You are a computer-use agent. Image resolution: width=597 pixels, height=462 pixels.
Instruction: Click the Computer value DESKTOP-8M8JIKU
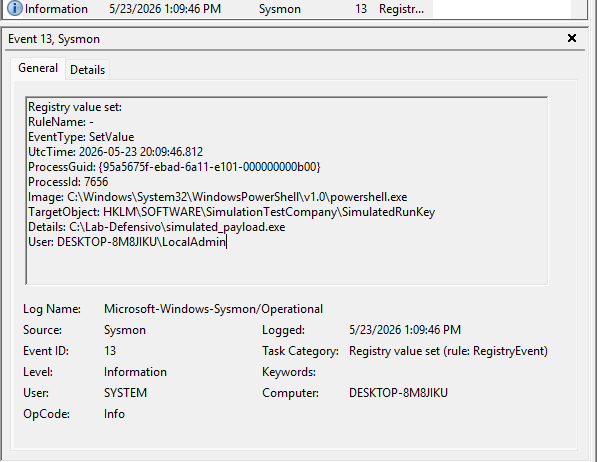tap(398, 393)
